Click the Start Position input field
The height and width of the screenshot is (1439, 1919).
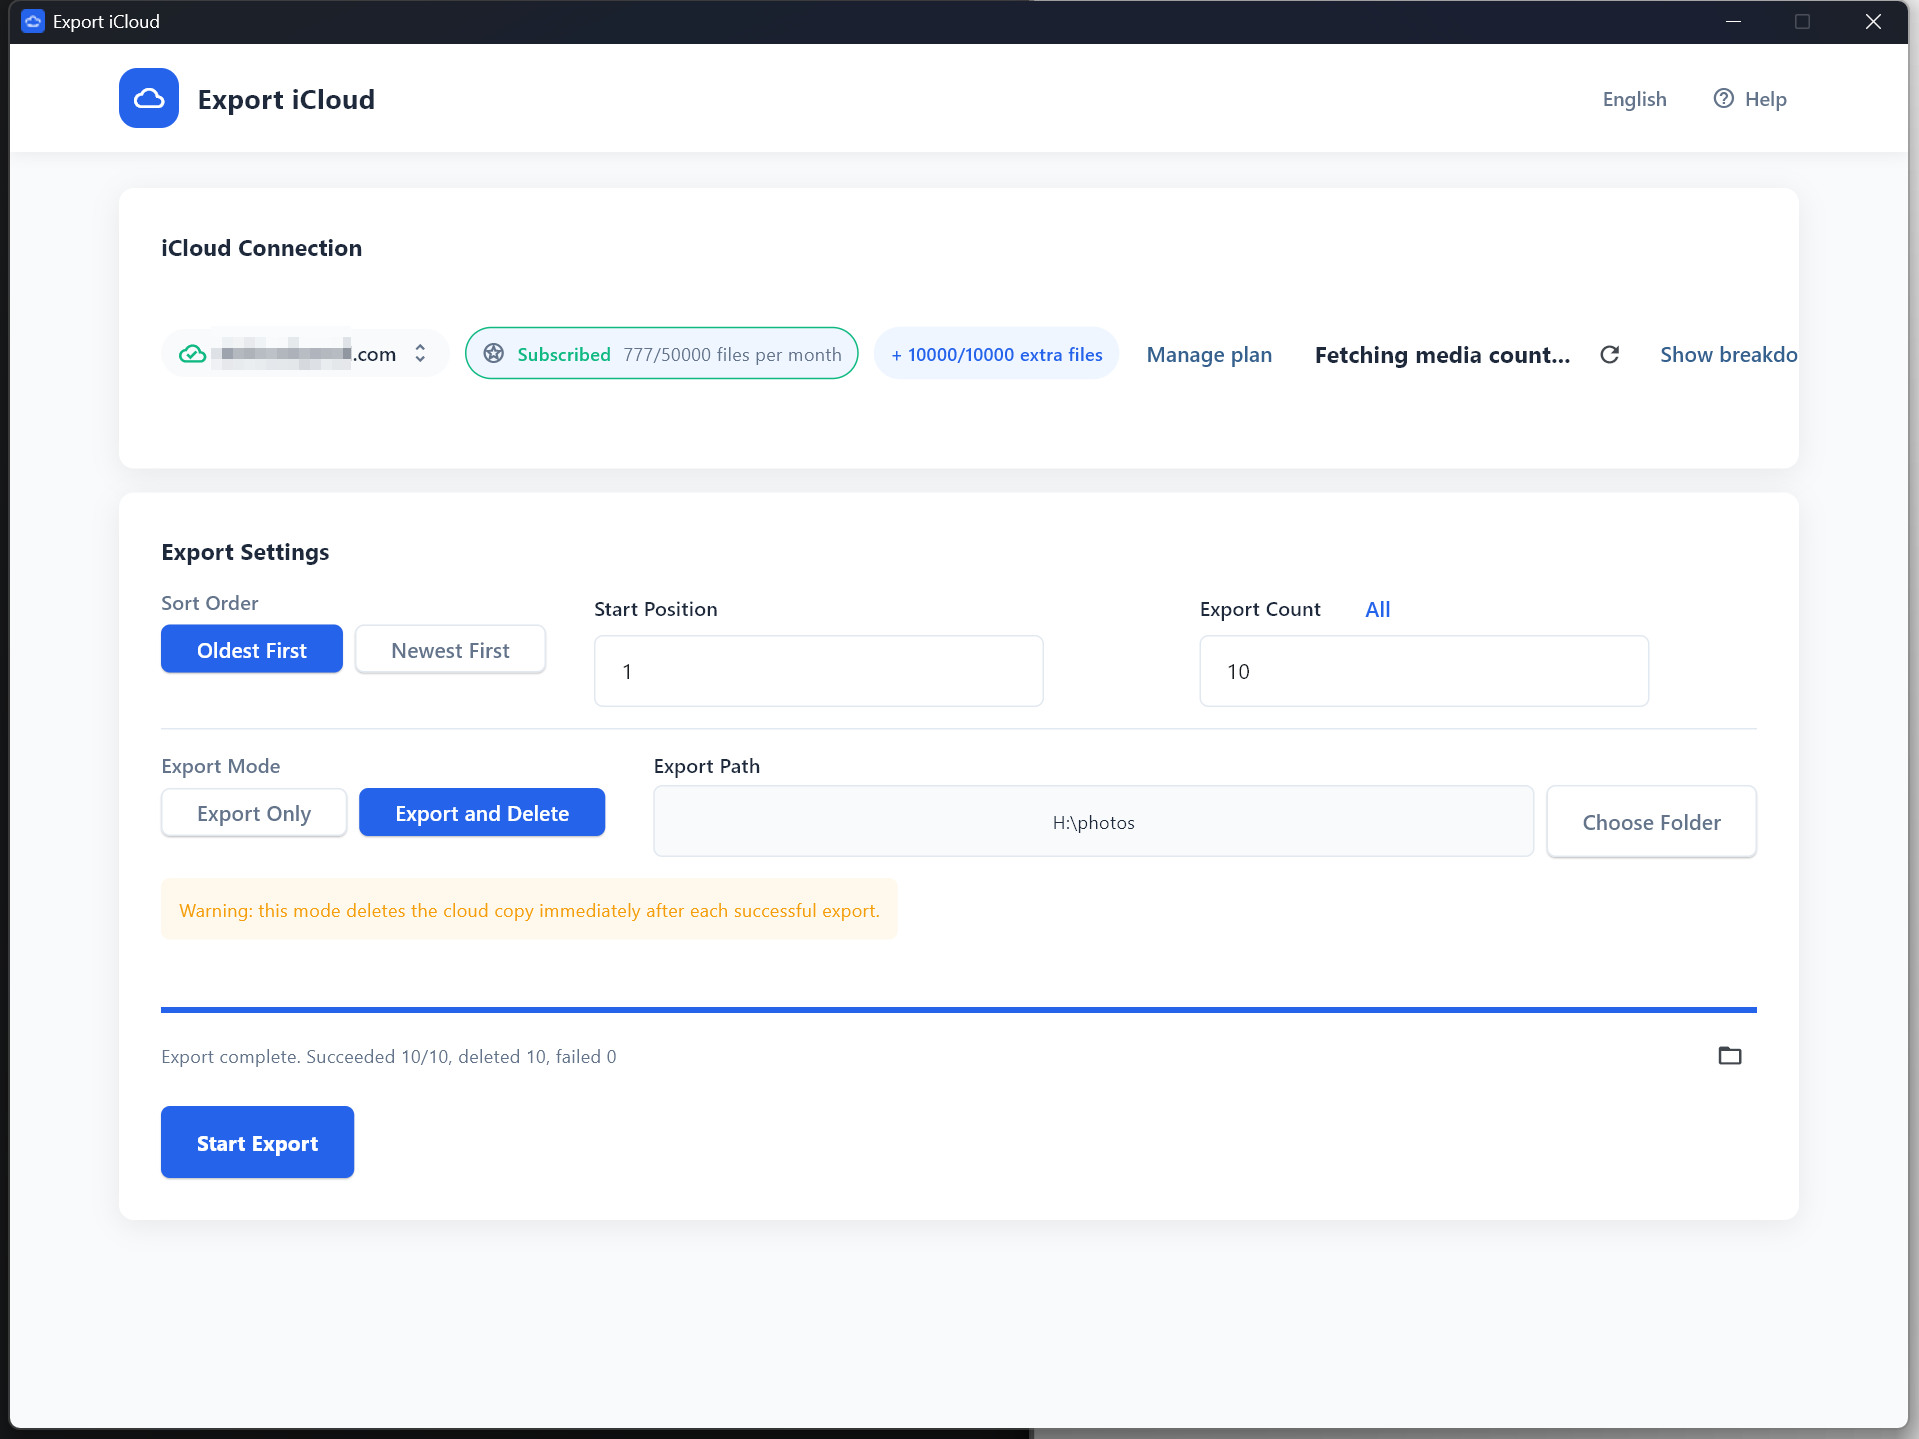(818, 671)
